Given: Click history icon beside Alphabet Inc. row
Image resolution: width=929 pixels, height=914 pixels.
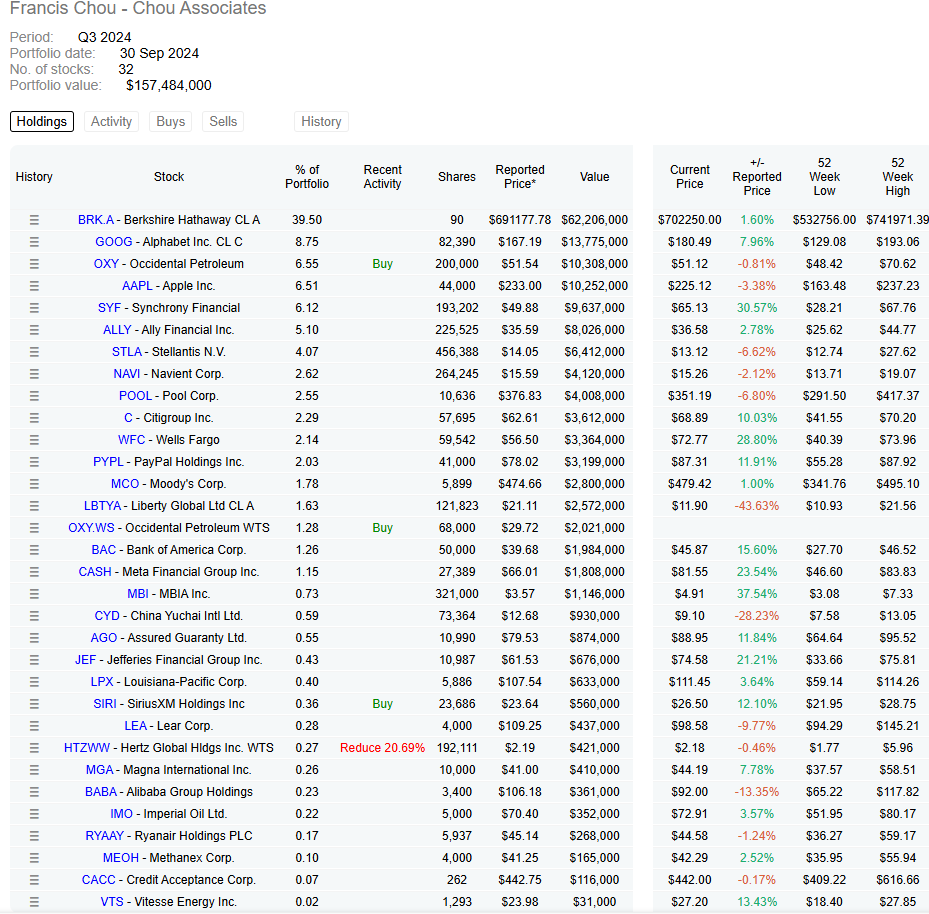Looking at the screenshot, I should point(34,242).
